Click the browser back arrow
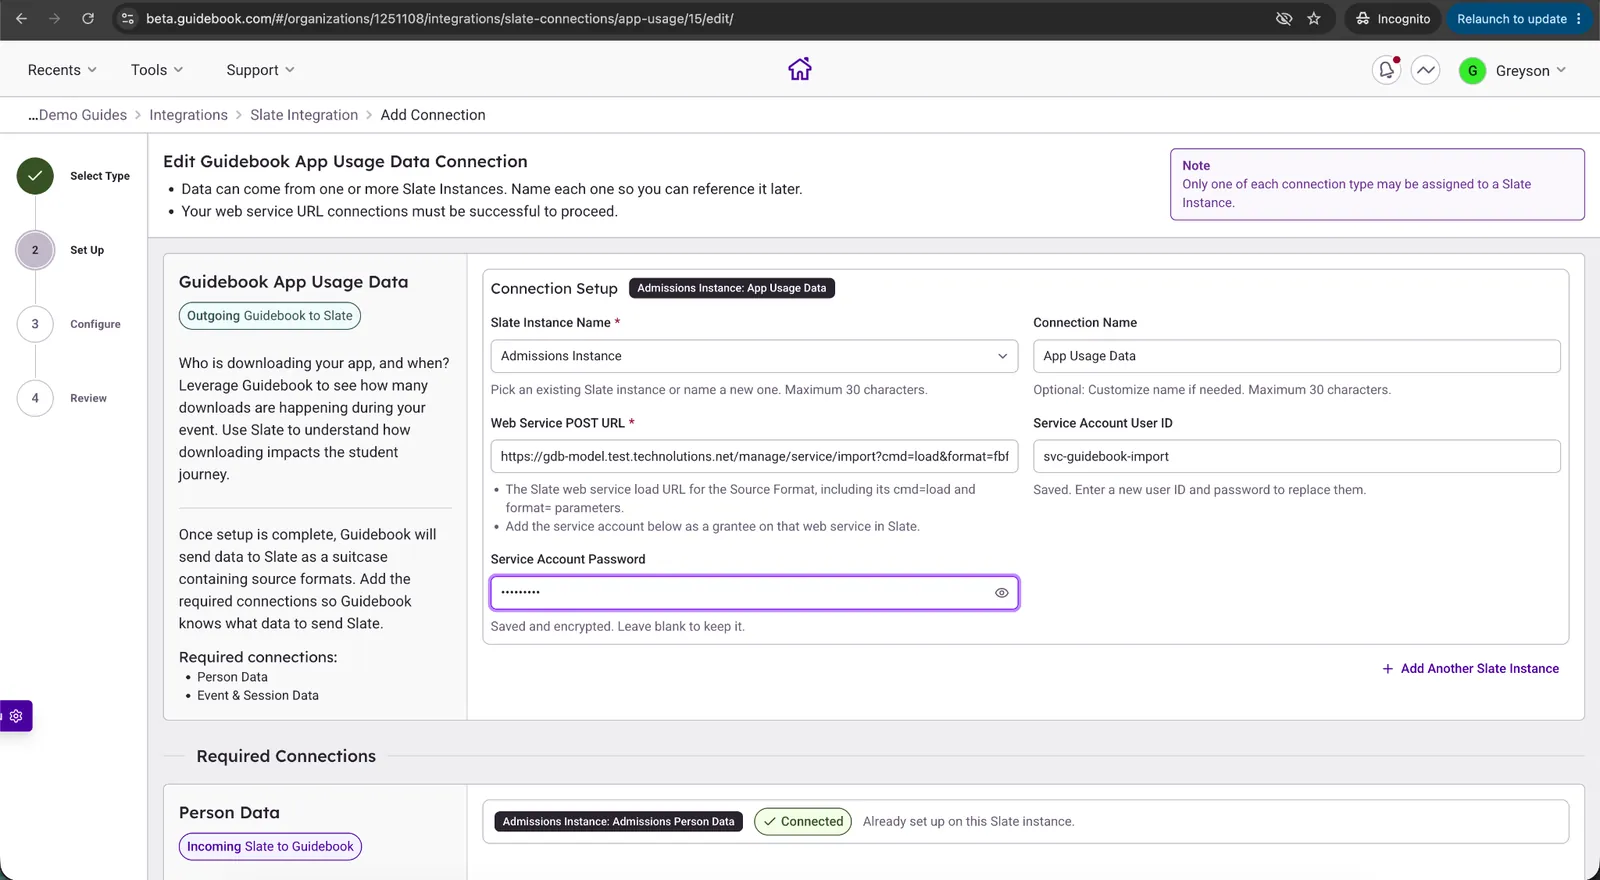1600x880 pixels. (21, 19)
